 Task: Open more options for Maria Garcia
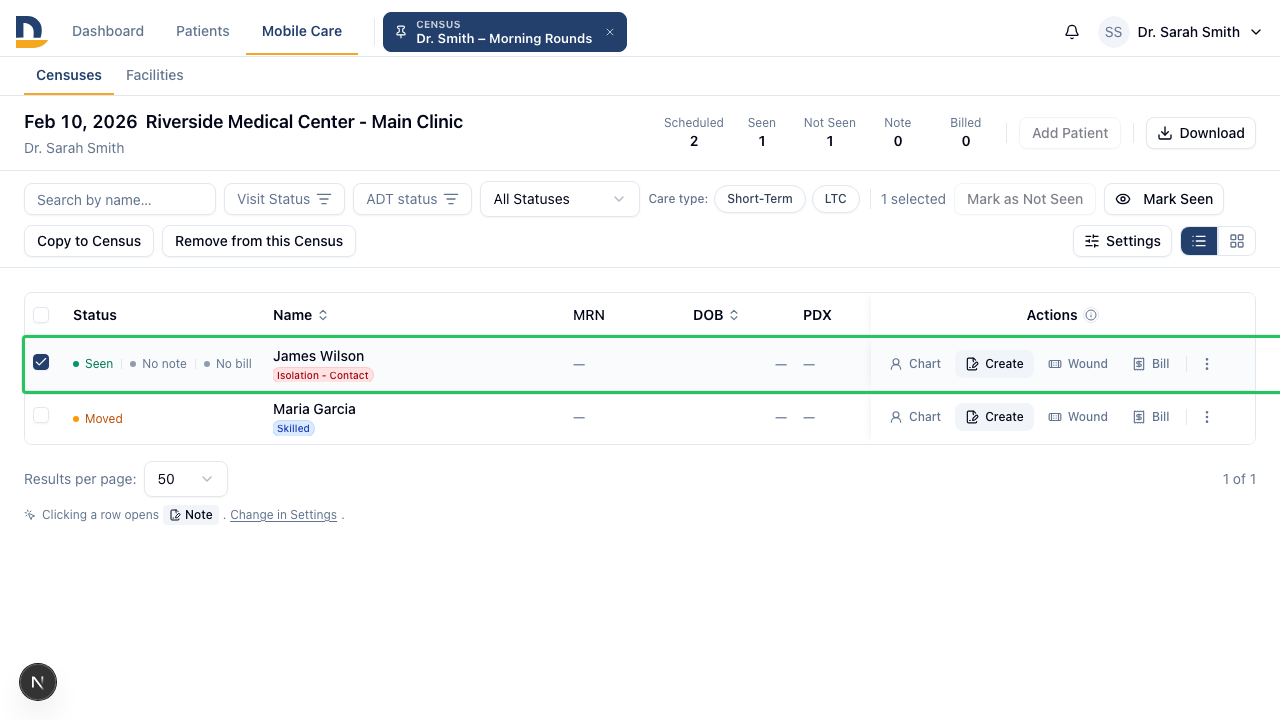pos(1207,417)
